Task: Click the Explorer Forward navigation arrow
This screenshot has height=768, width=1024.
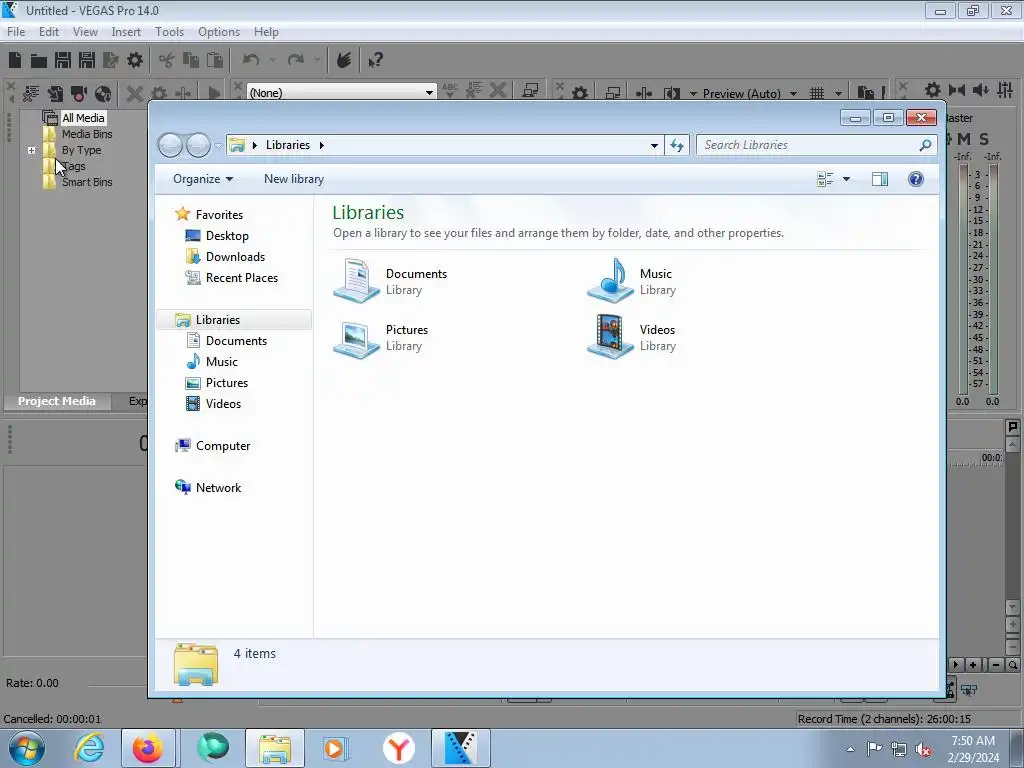Action: tap(198, 145)
